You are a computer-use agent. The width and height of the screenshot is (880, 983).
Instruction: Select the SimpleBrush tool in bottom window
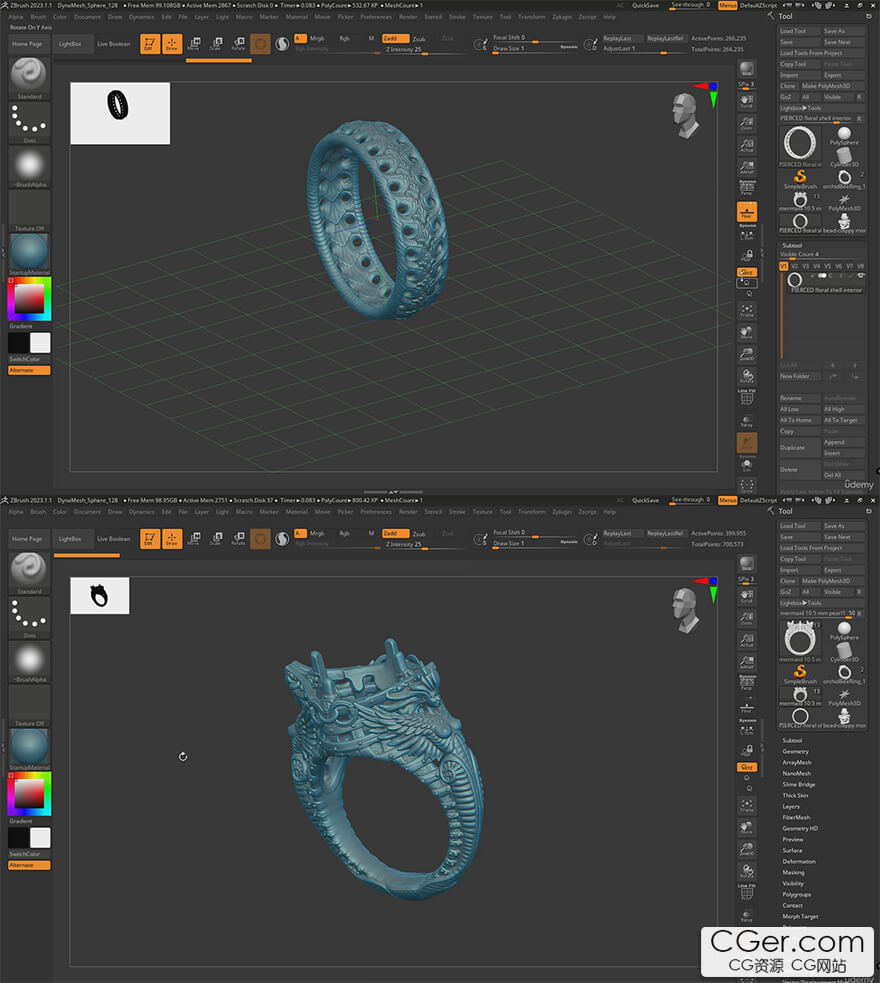click(x=800, y=675)
